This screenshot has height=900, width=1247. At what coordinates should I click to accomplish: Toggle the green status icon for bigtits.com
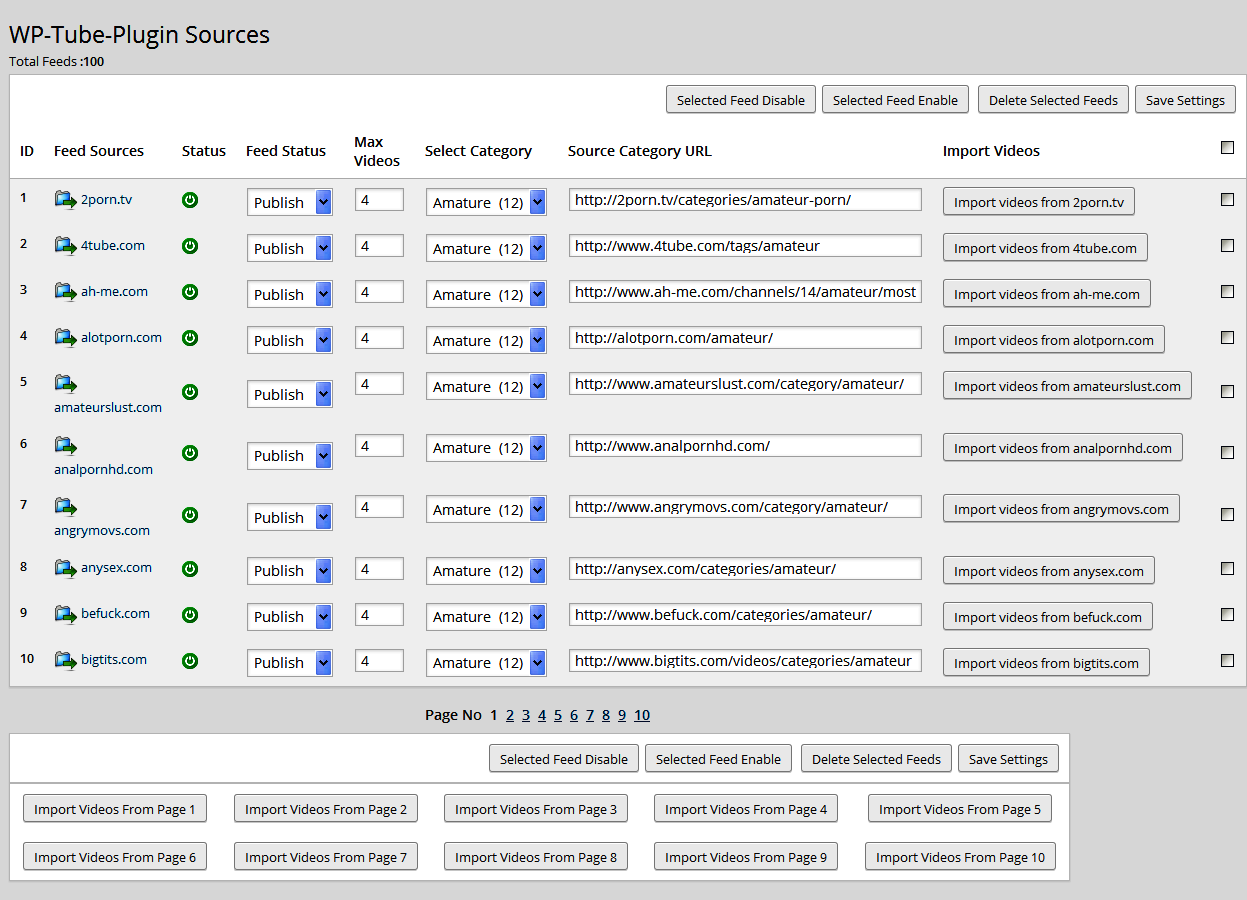tap(190, 661)
